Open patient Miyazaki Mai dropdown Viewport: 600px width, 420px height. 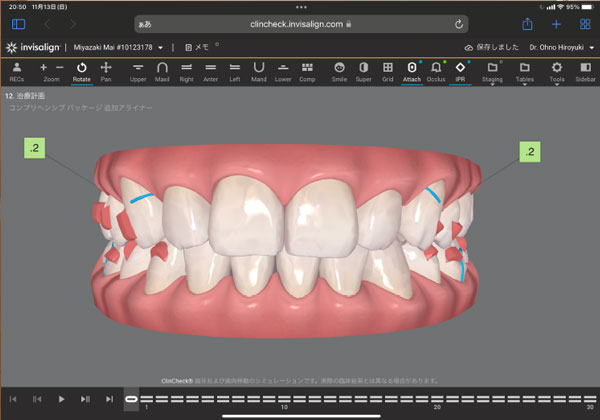[x=118, y=47]
